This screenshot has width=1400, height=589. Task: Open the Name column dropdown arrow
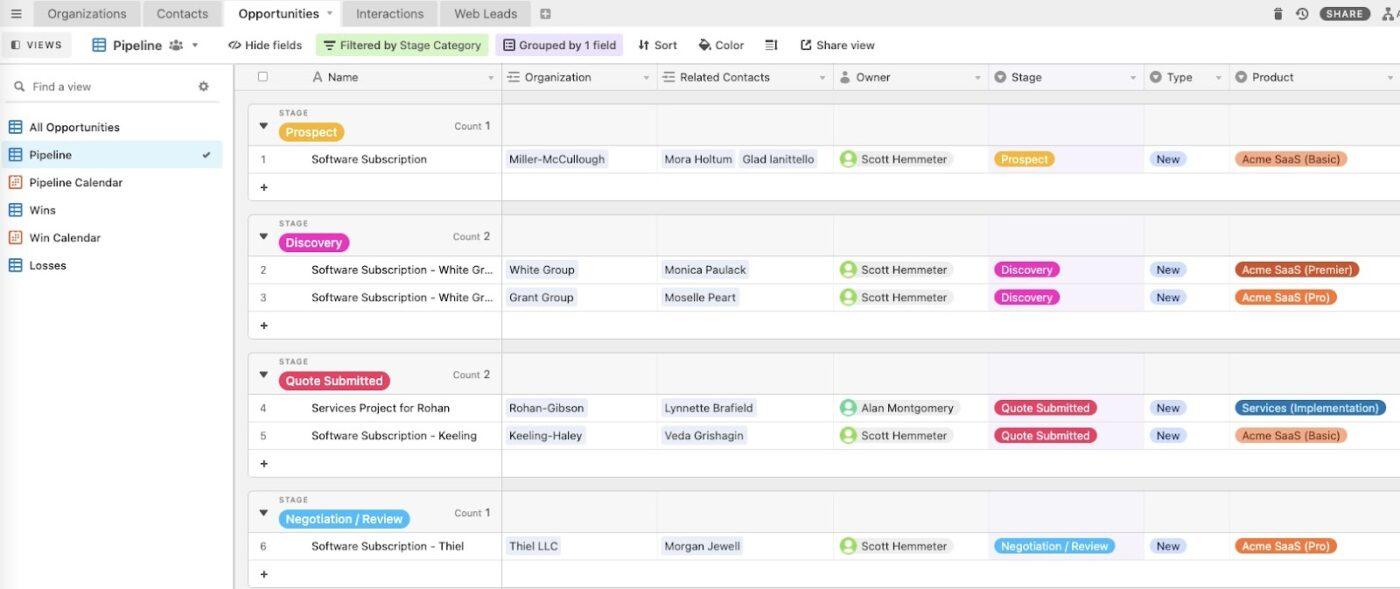point(491,78)
